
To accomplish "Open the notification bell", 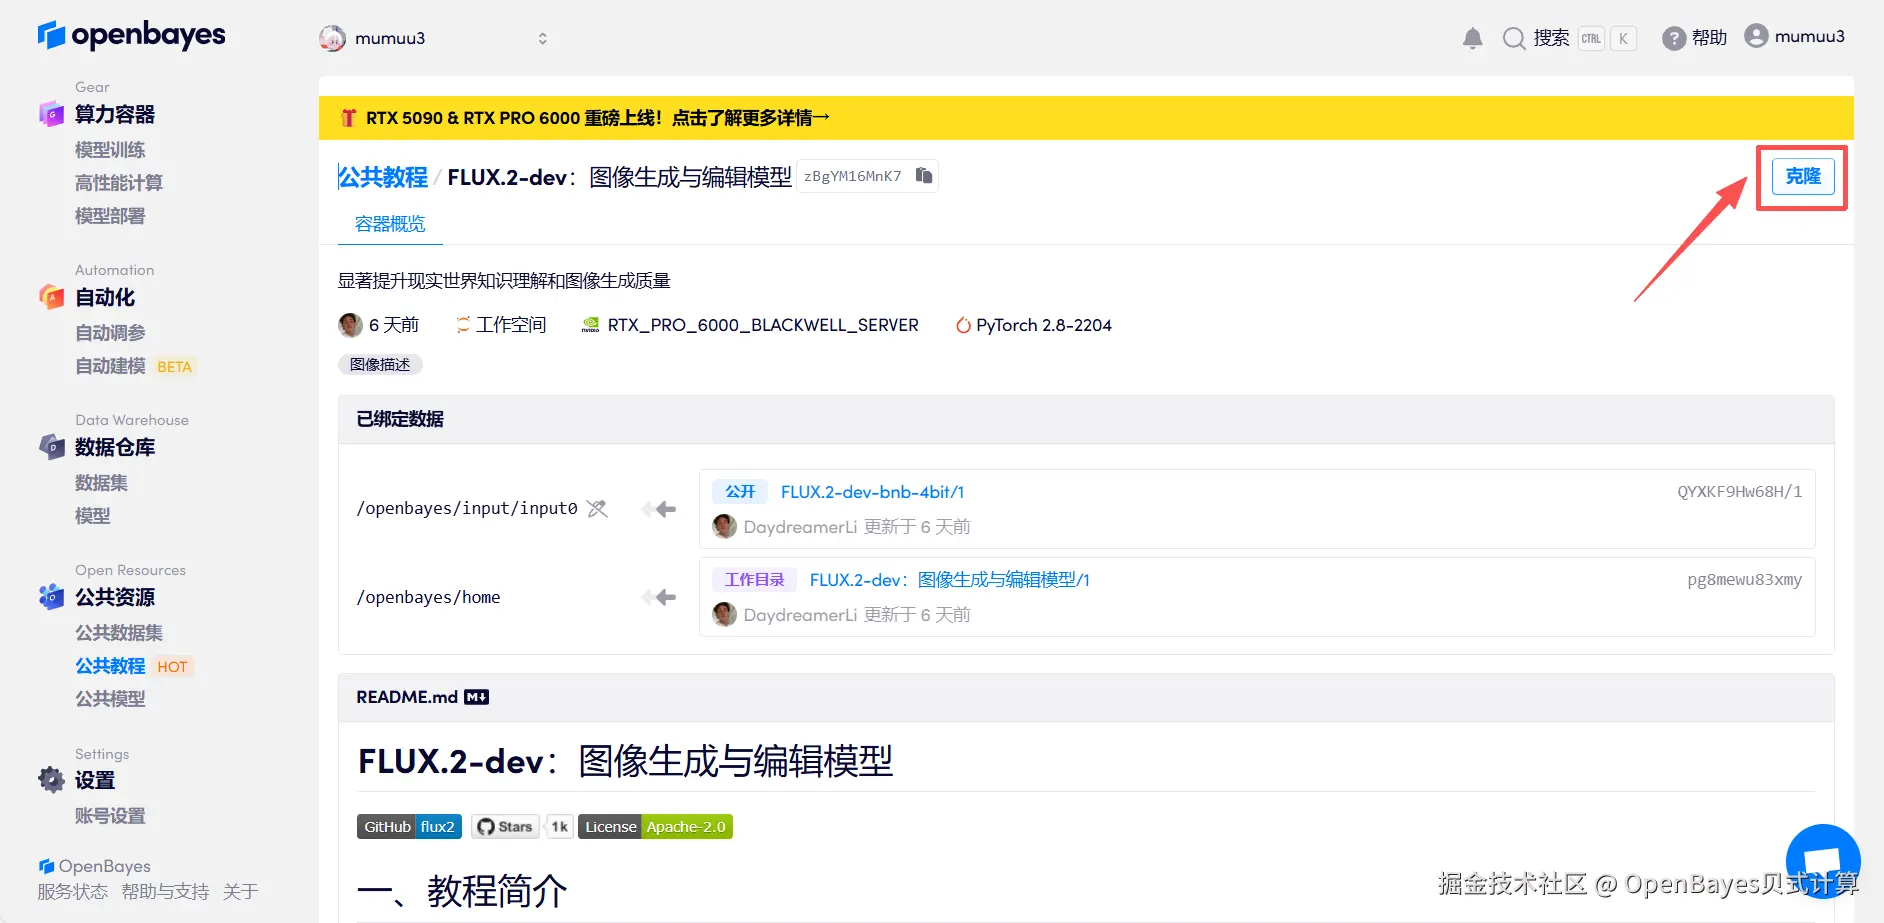I will point(1471,37).
